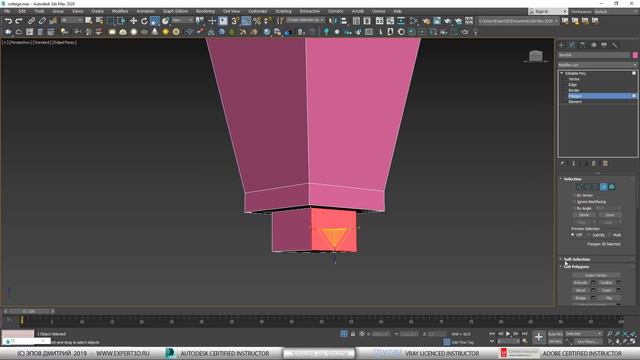The height and width of the screenshot is (360, 640).
Task: Open the Create tab plus icon
Action: [x=562, y=45]
